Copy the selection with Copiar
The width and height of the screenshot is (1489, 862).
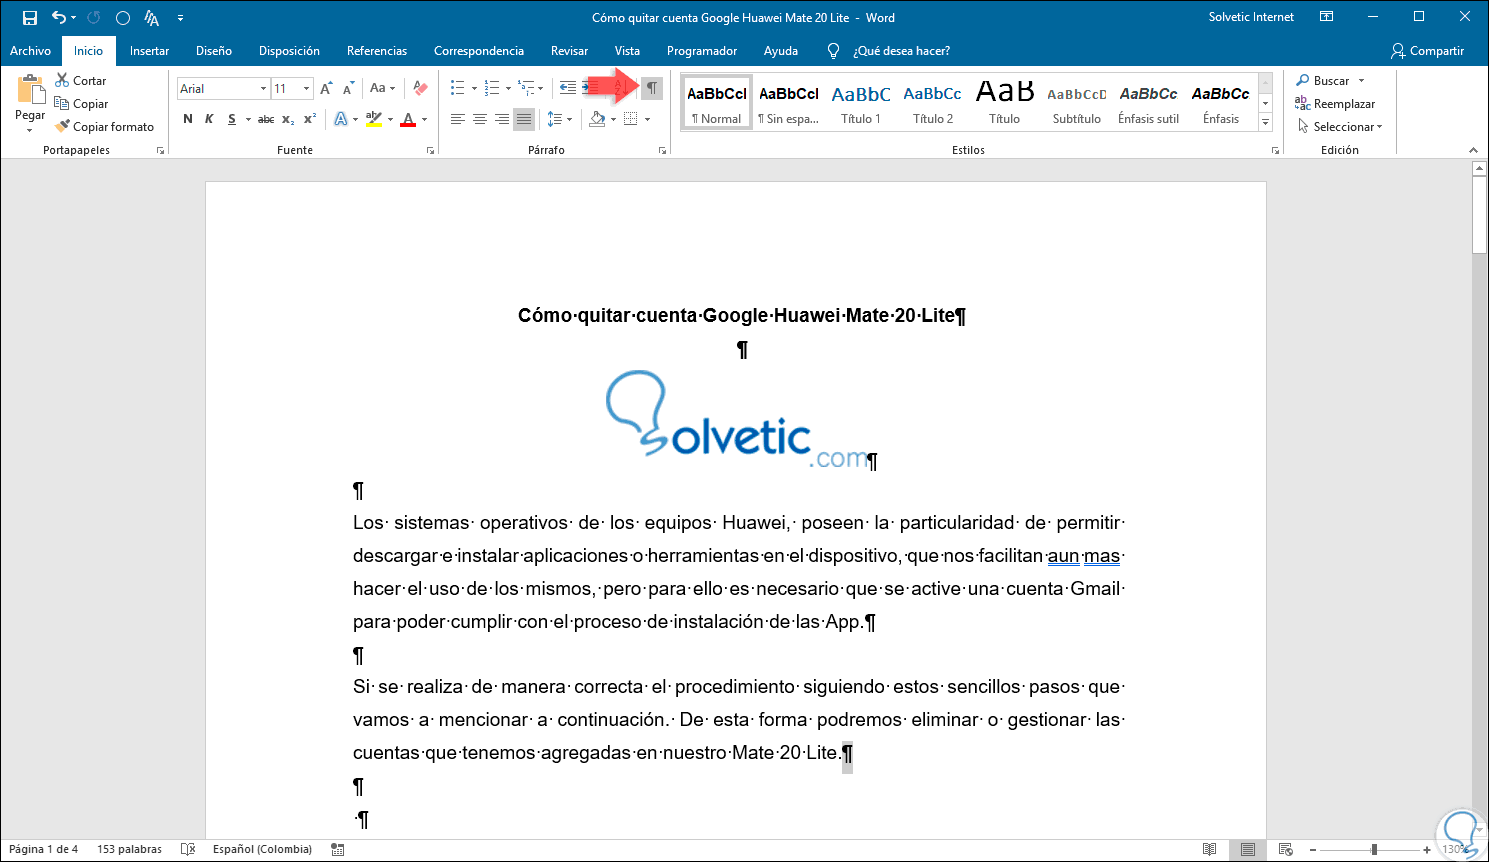point(81,104)
